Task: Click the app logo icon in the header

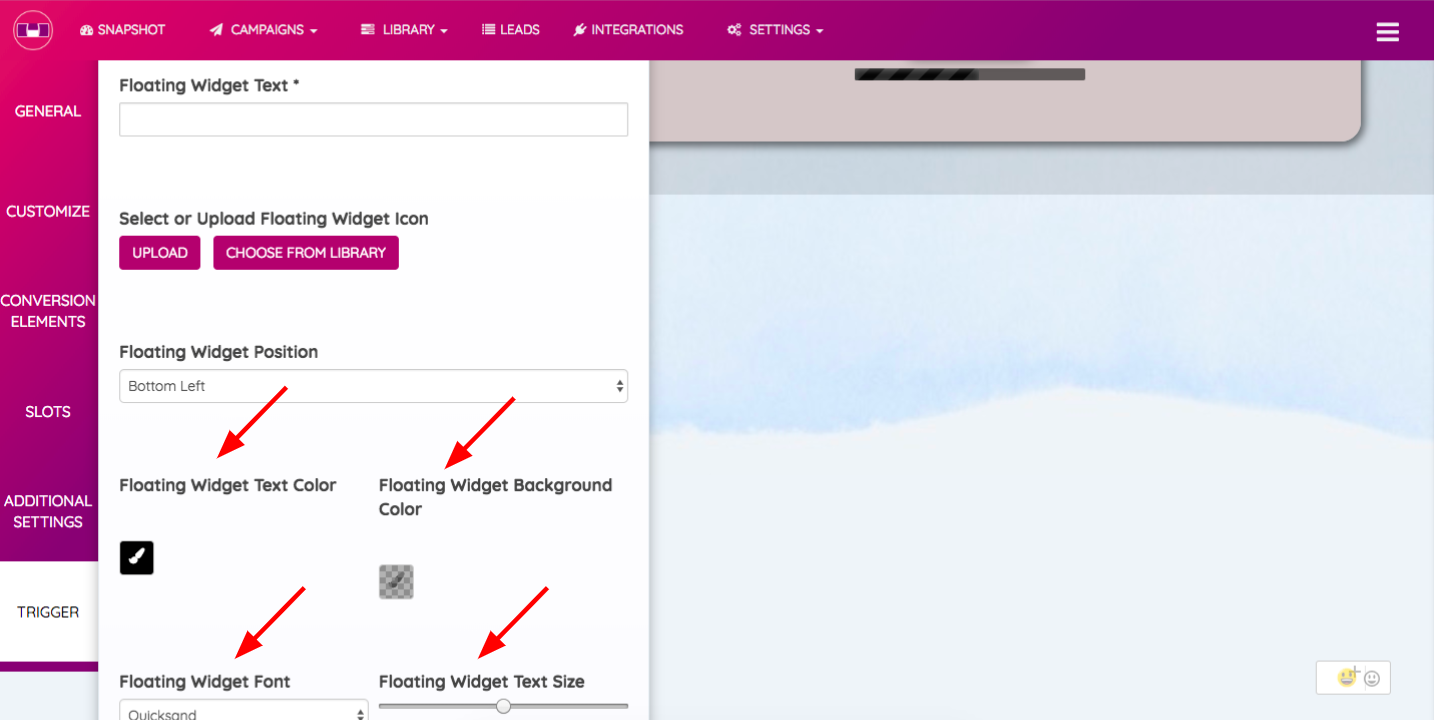Action: click(32, 30)
